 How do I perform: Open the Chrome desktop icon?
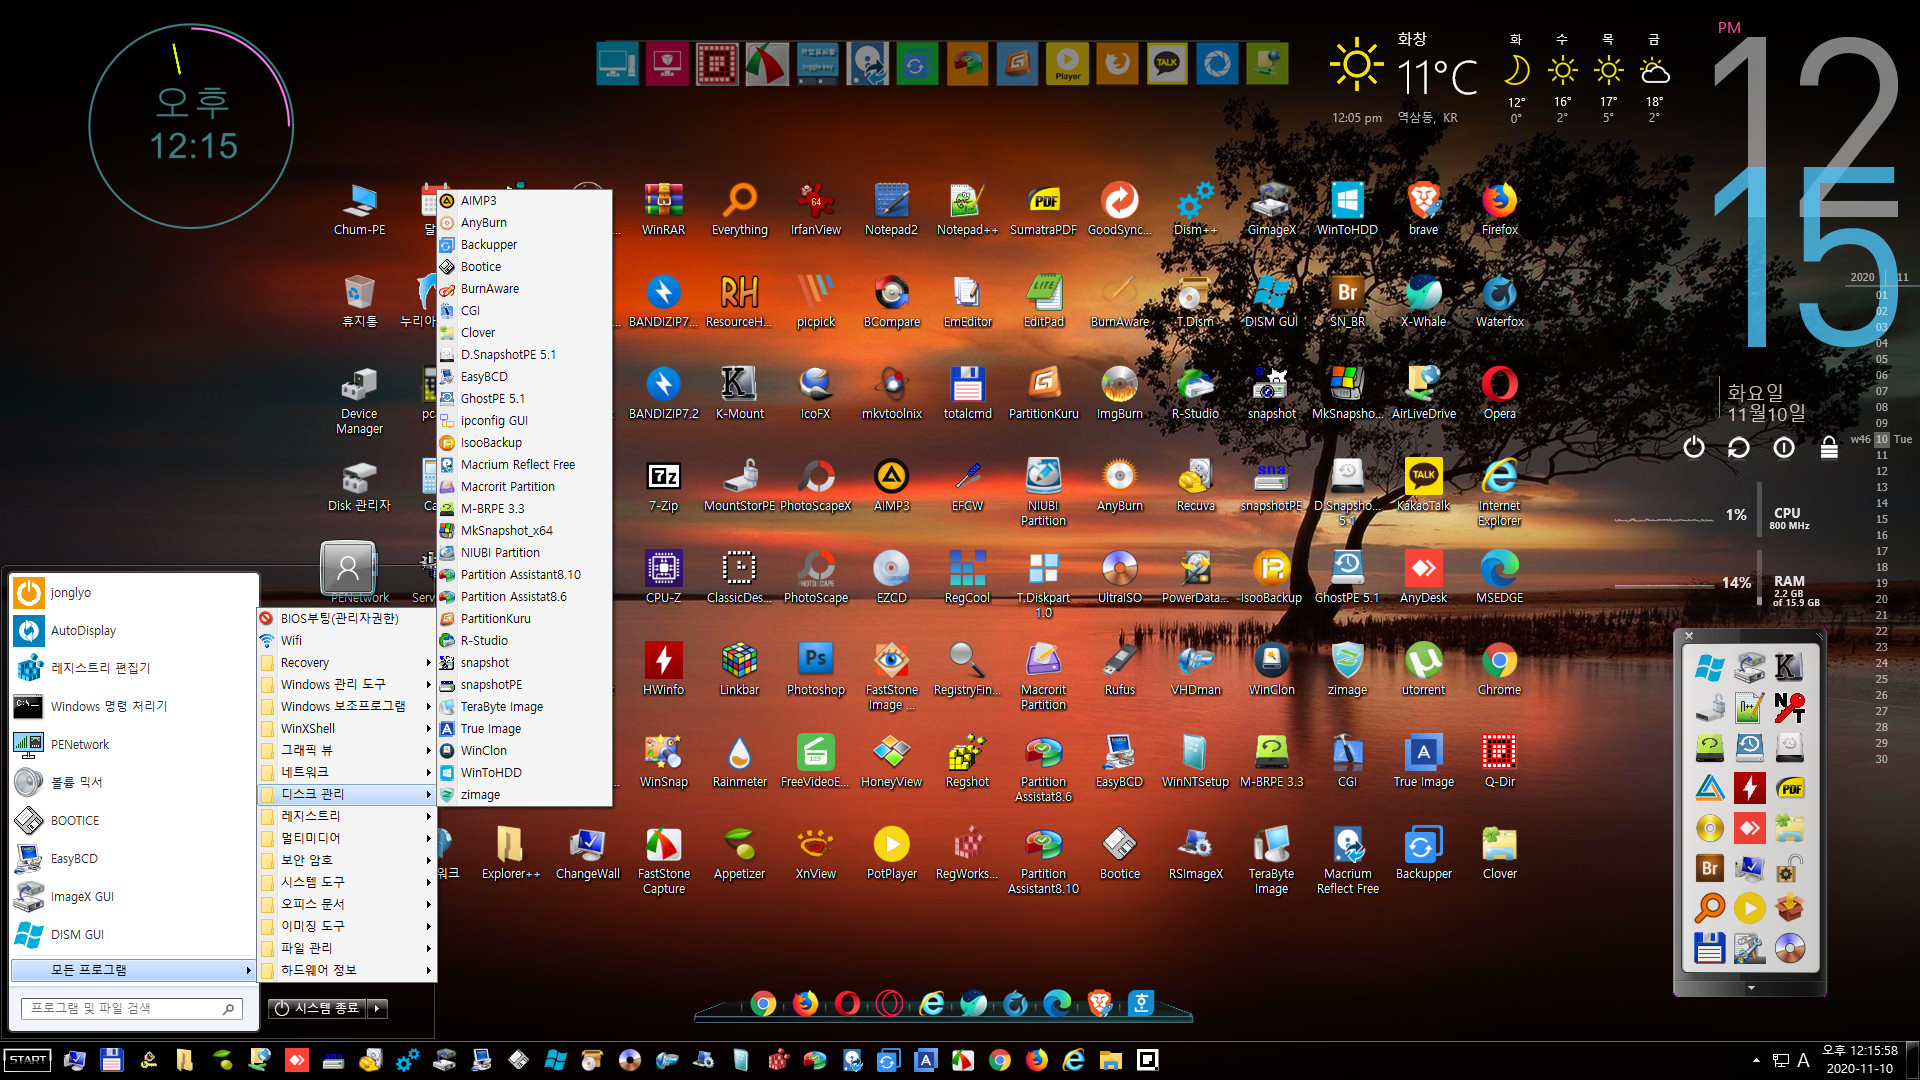(1499, 669)
